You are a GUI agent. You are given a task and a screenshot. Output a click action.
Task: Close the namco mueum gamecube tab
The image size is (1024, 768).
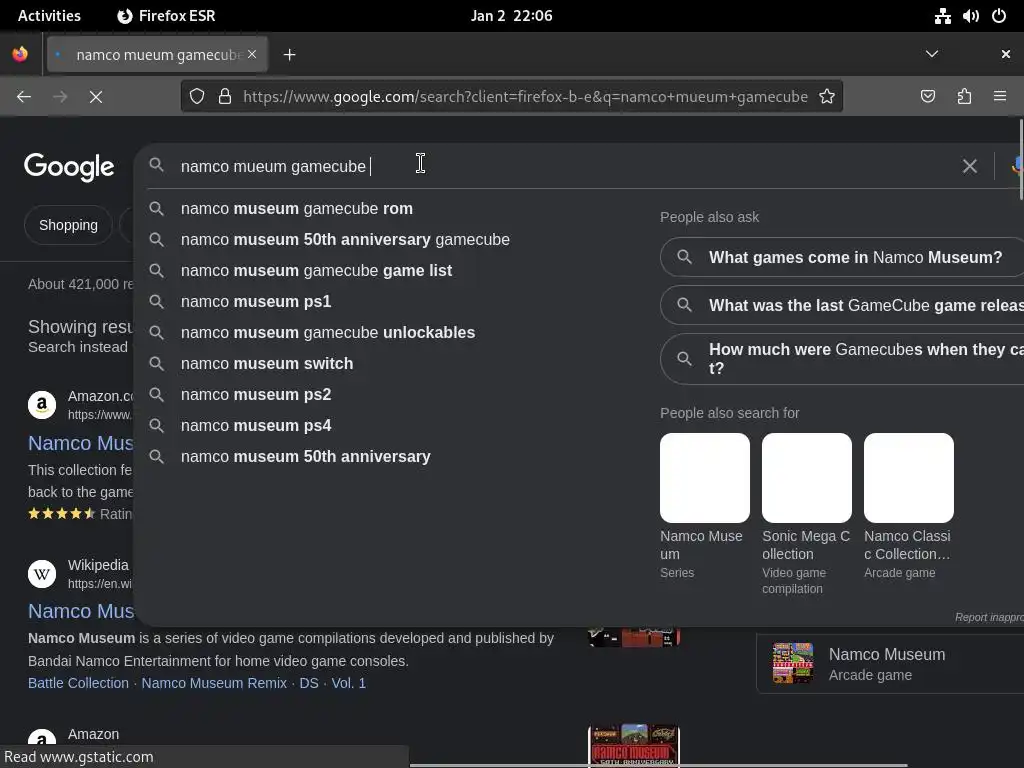point(252,54)
